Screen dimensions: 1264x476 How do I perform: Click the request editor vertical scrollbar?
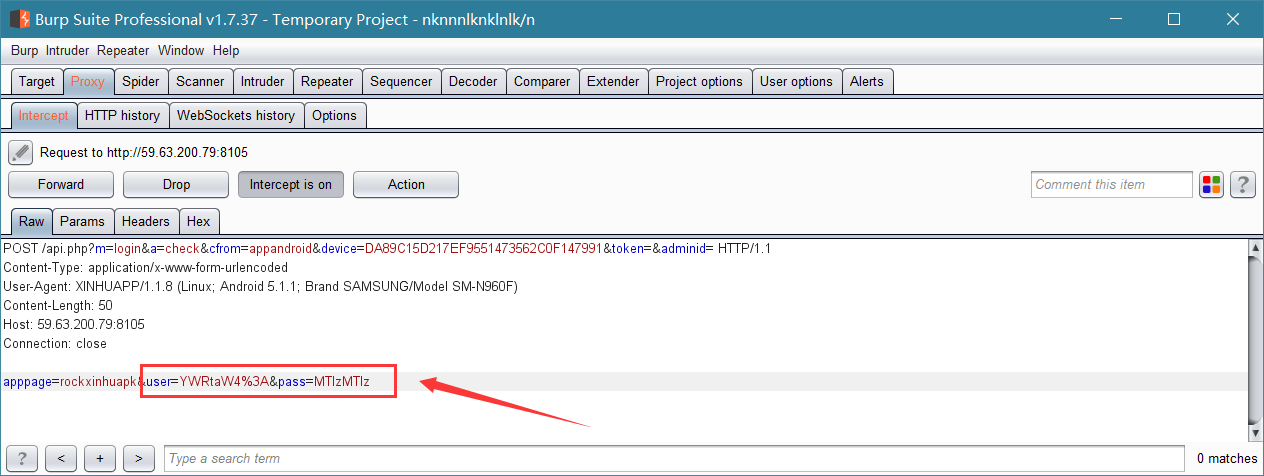pyautogui.click(x=1256, y=339)
